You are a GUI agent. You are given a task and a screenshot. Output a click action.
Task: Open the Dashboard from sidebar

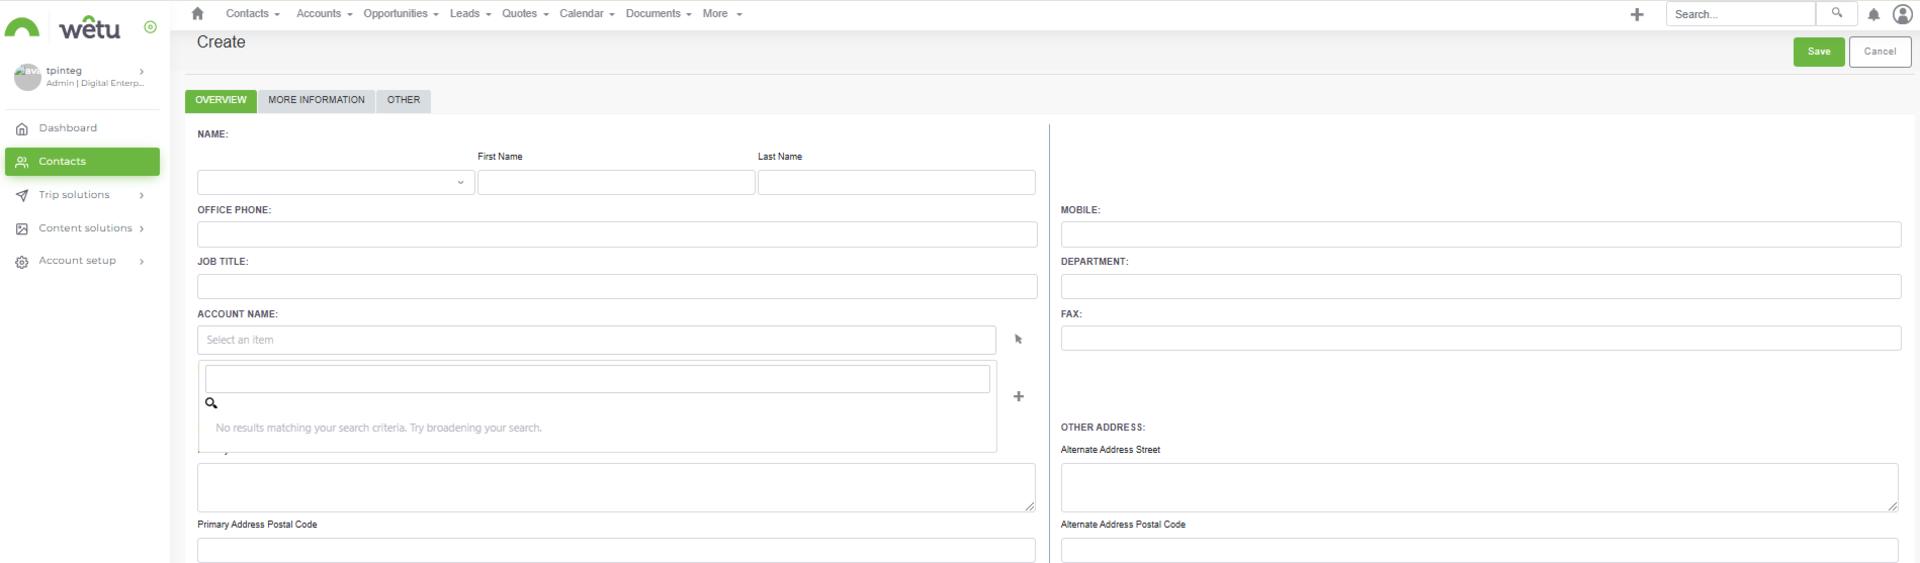click(68, 128)
